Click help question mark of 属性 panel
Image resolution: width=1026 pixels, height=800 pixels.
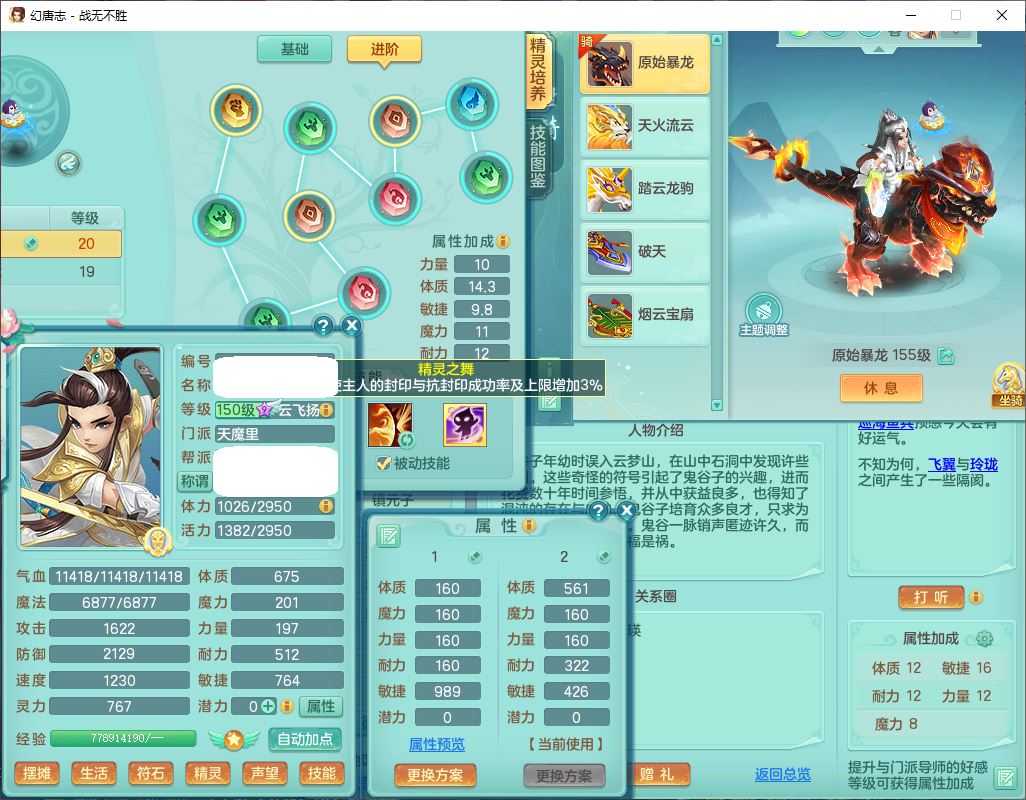click(x=597, y=511)
